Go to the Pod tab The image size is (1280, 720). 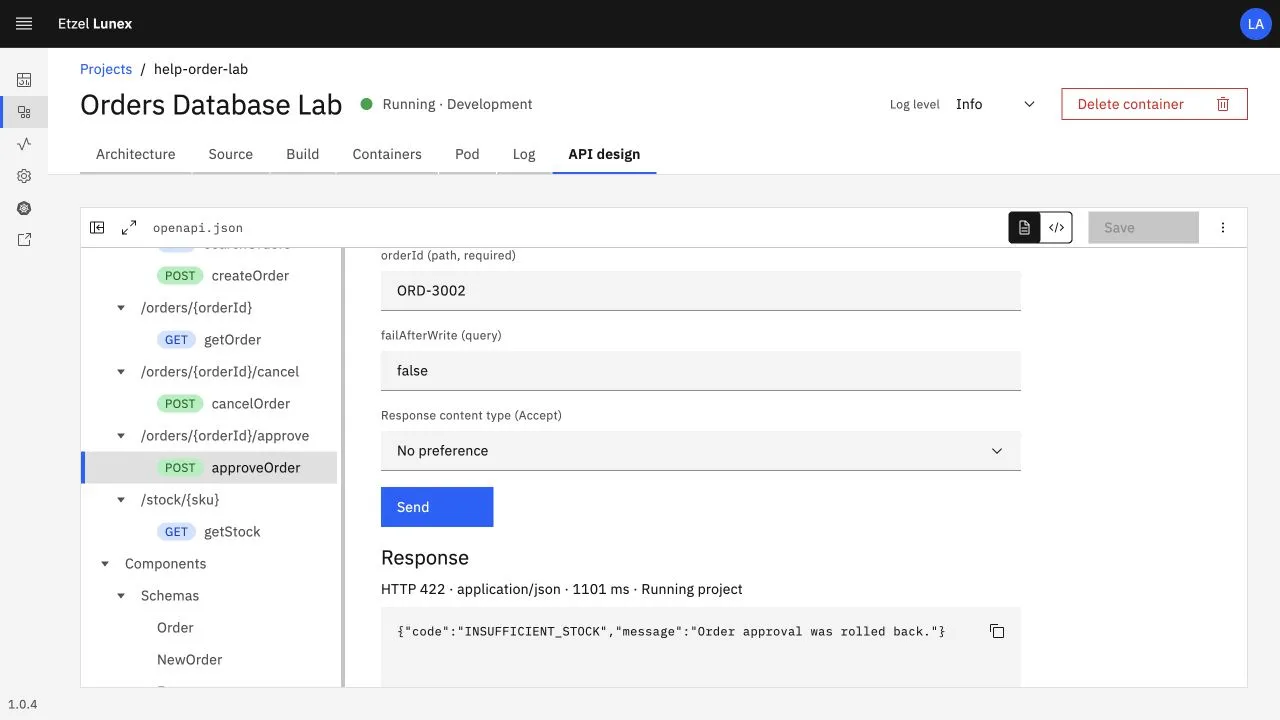467,154
